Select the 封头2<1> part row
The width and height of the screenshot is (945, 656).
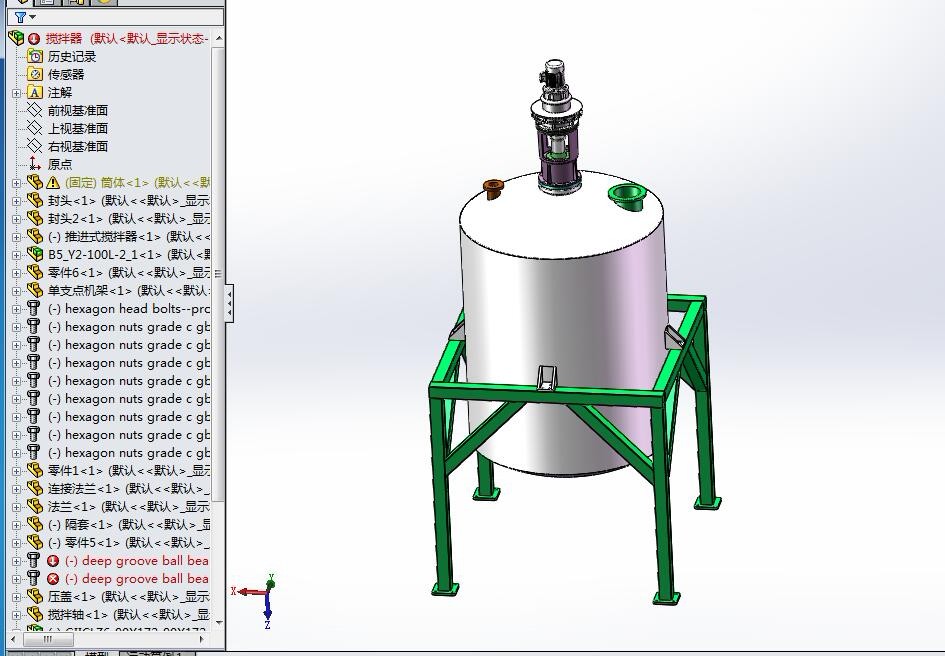(x=119, y=218)
